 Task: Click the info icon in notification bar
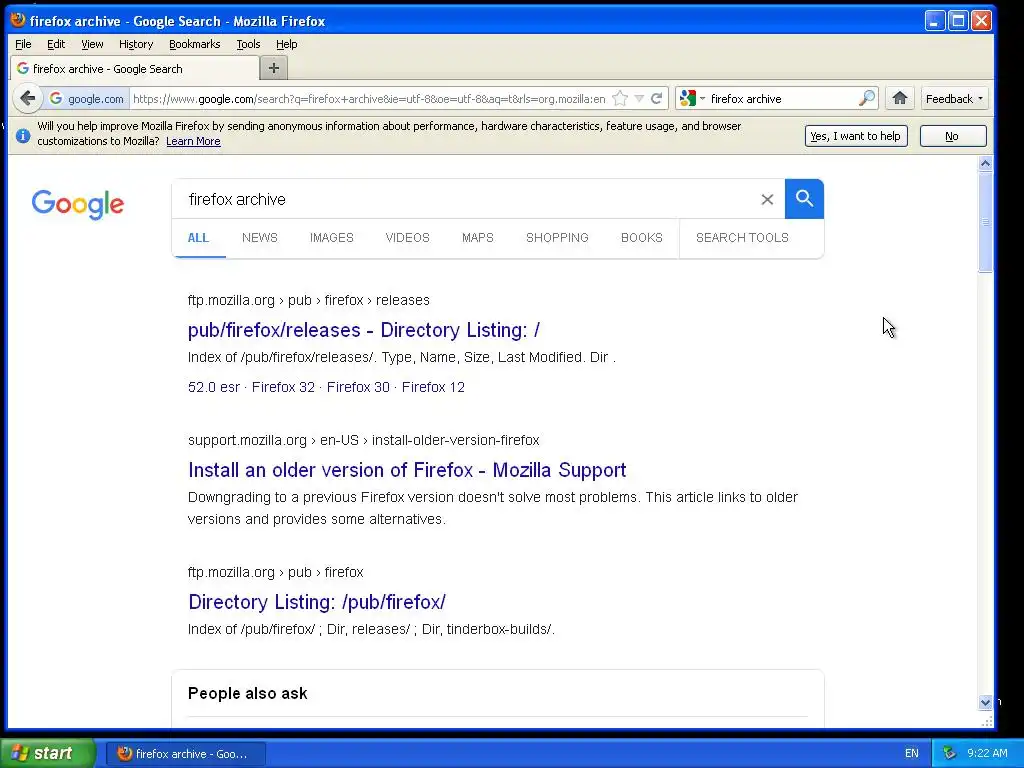[23, 135]
